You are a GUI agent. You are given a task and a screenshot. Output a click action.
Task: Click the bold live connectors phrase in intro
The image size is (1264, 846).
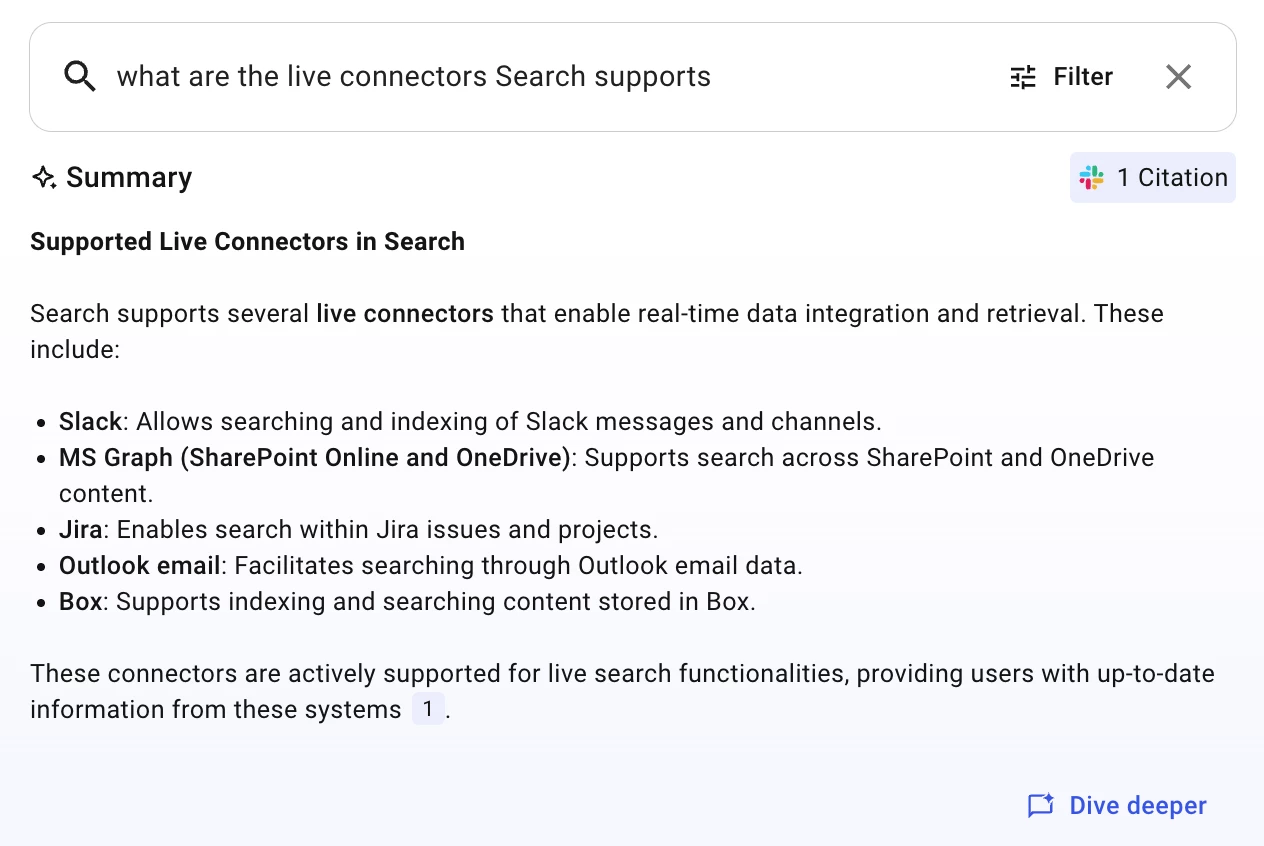click(x=404, y=314)
